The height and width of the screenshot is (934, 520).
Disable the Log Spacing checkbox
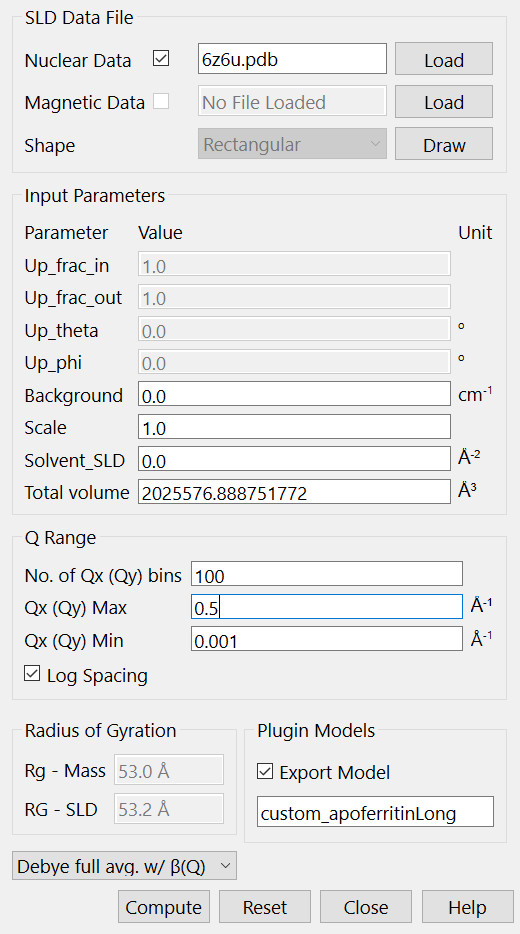coord(32,674)
